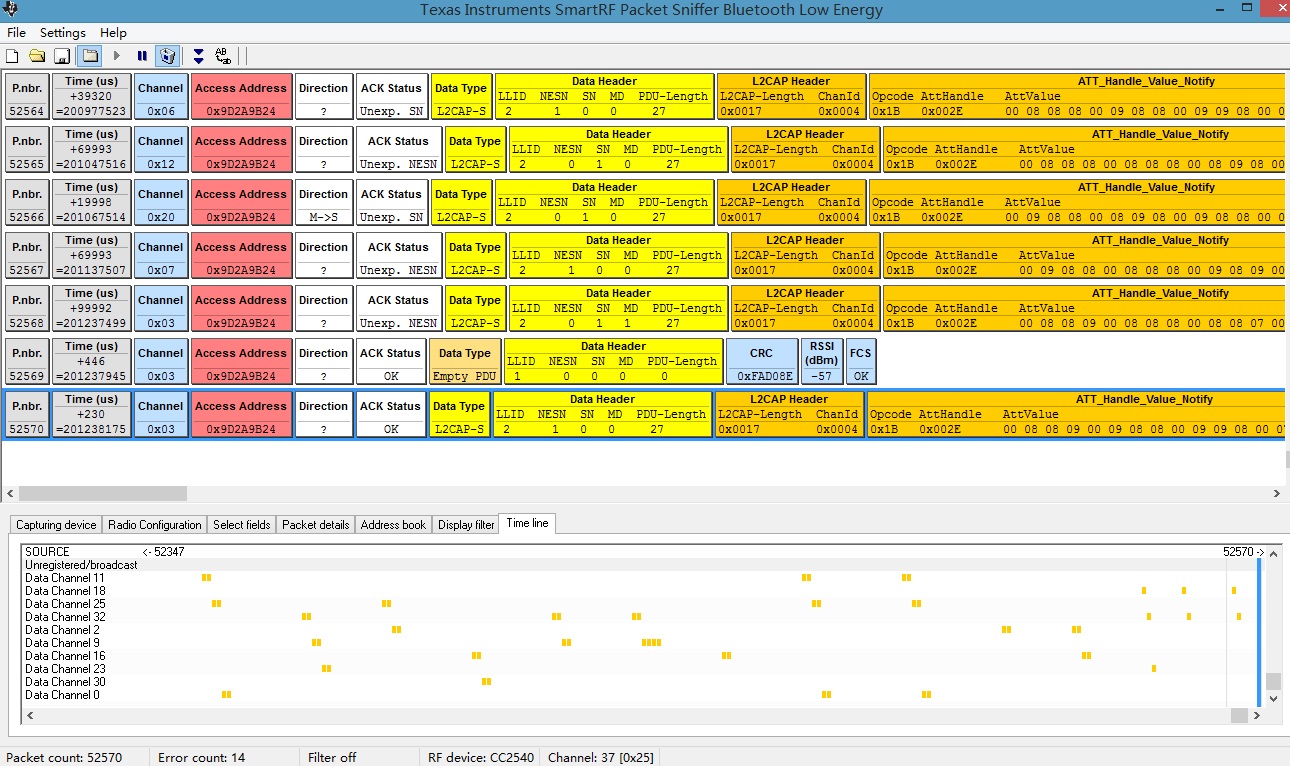The width and height of the screenshot is (1290, 766).
Task: Pause packet capture with the pause icon
Action: coord(142,56)
